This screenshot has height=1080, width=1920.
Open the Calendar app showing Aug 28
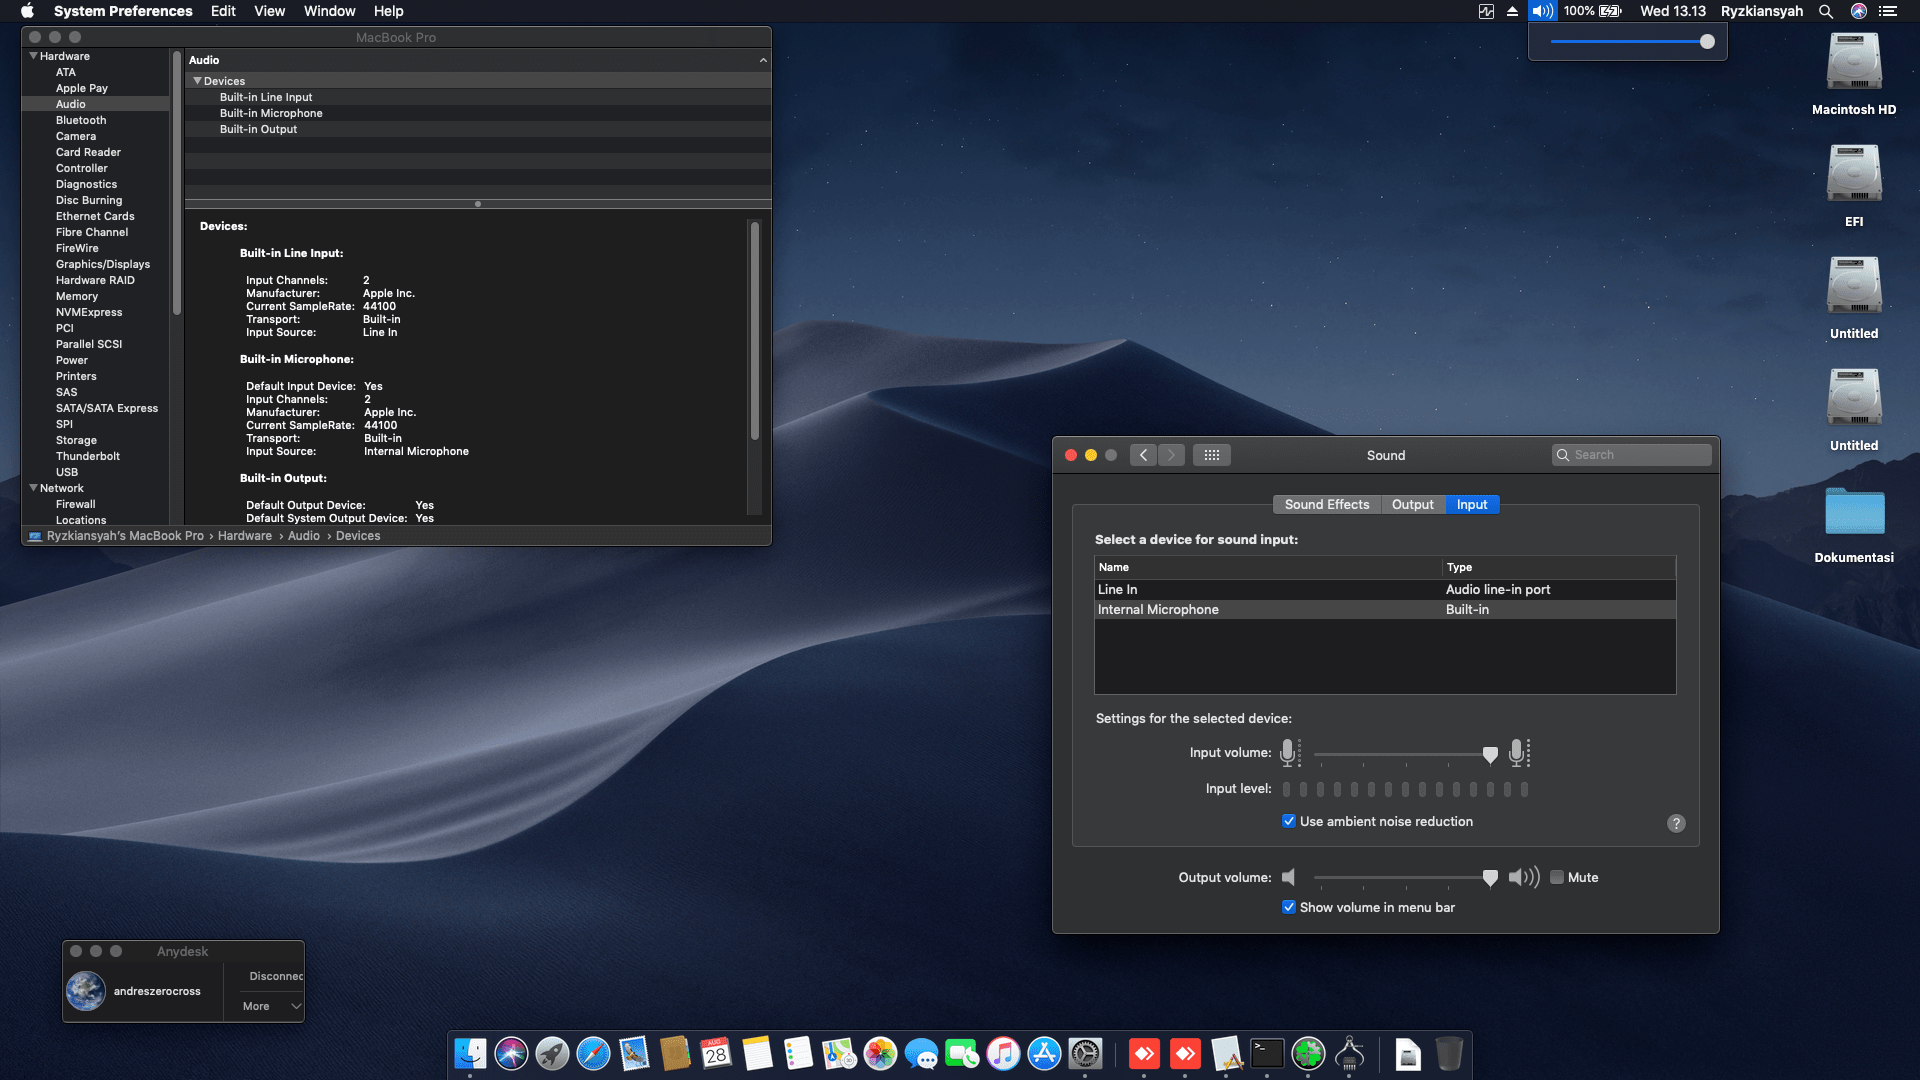click(x=715, y=1054)
